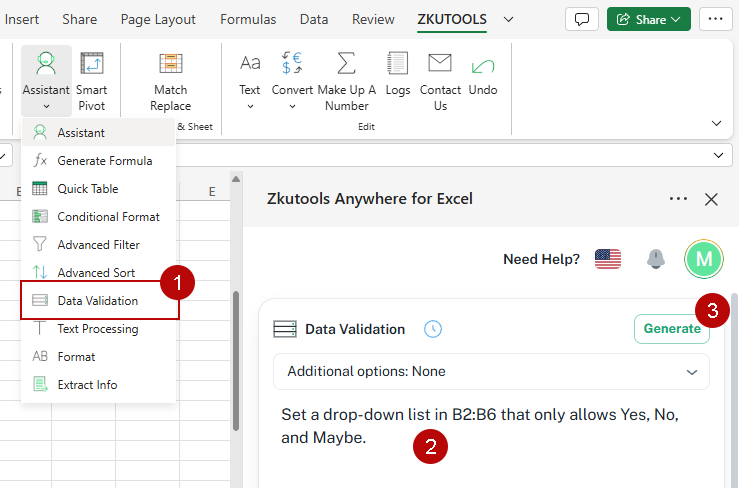The height and width of the screenshot is (488, 739).
Task: Collapse the ribbon using chevron
Action: point(716,124)
